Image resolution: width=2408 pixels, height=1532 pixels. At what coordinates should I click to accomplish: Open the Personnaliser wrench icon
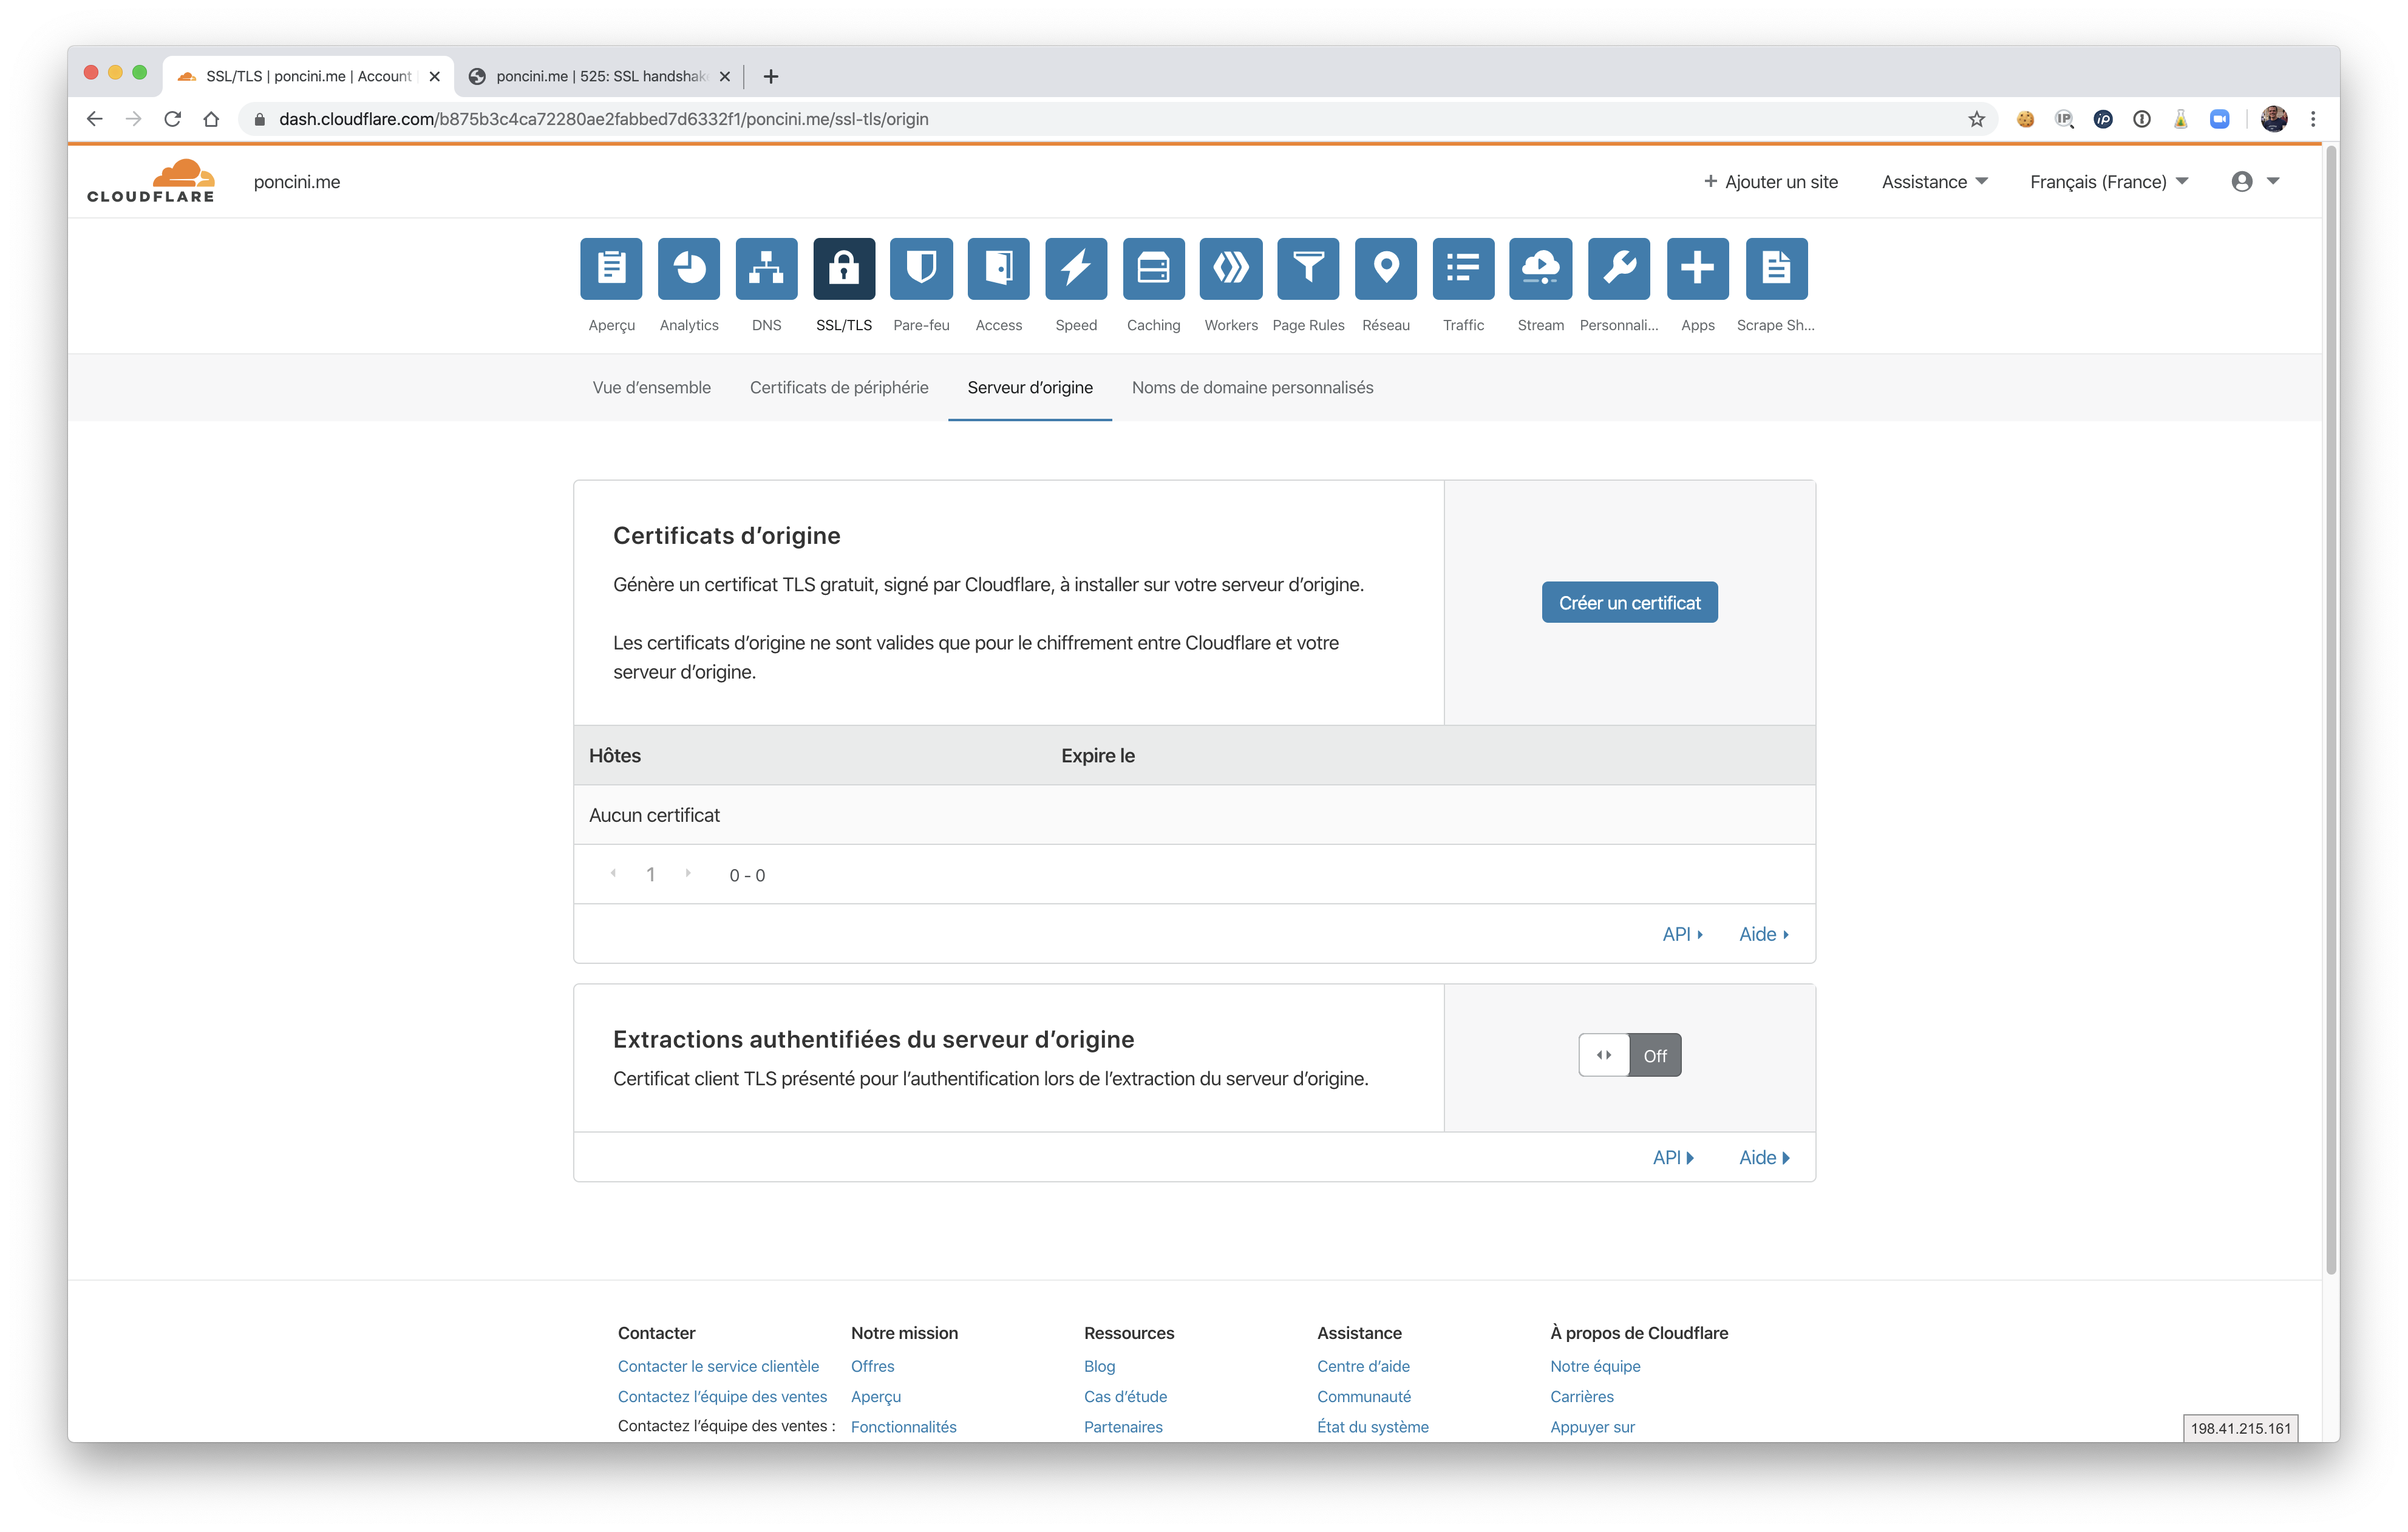(1619, 268)
